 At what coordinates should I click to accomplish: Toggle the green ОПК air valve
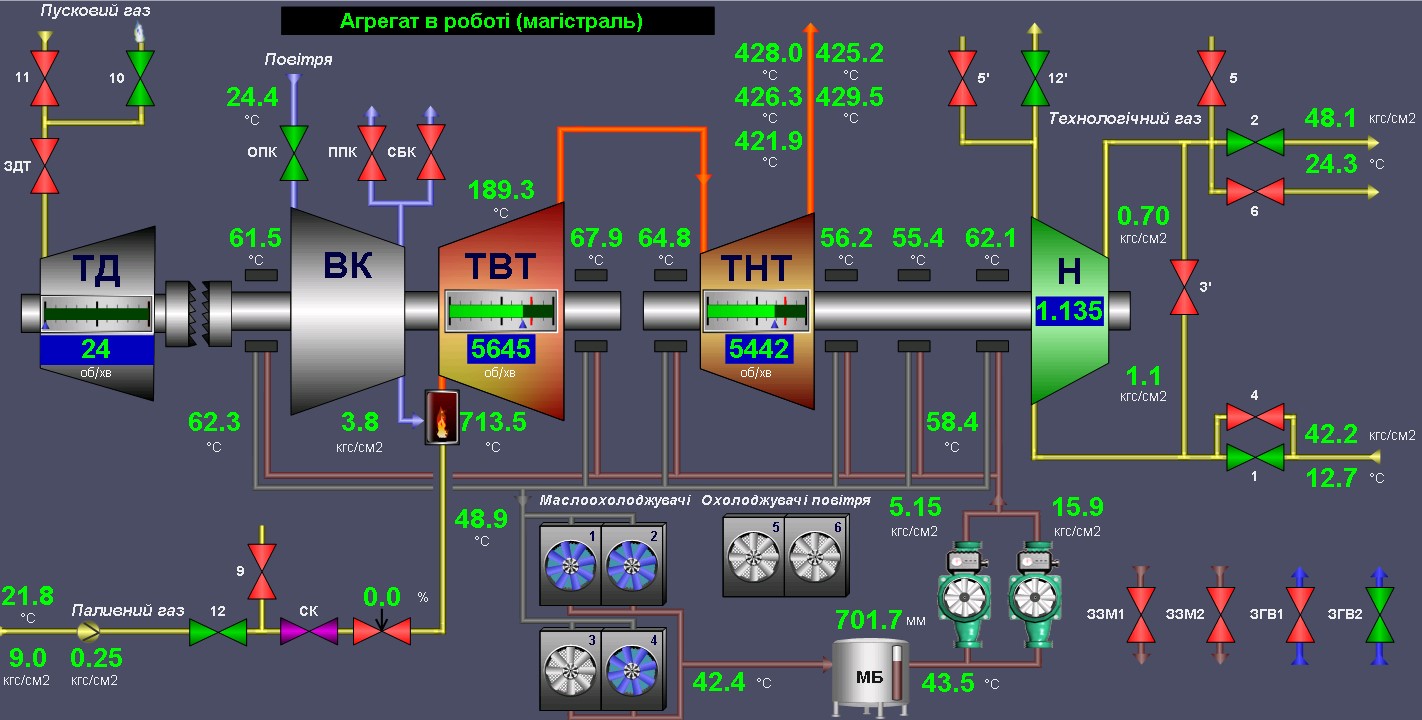point(295,153)
